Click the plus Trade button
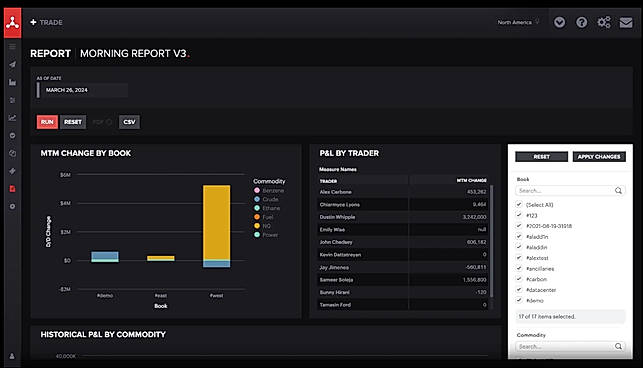Screen dimensions: 643x368 coord(46,22)
